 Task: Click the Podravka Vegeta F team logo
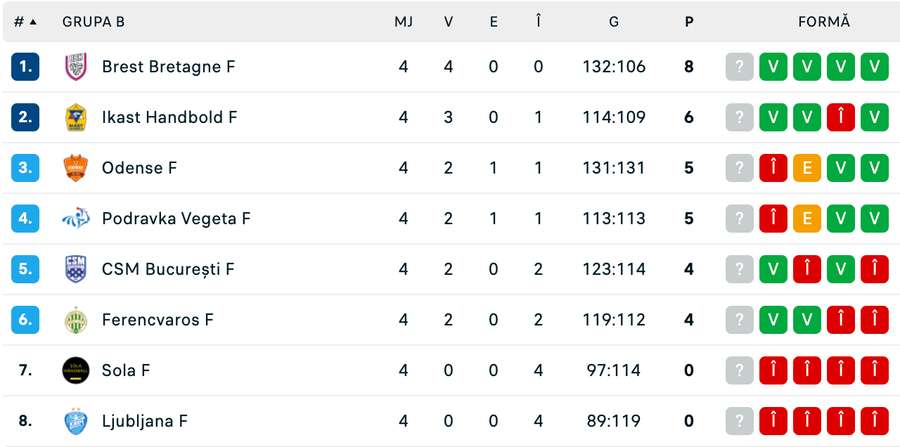pos(76,218)
